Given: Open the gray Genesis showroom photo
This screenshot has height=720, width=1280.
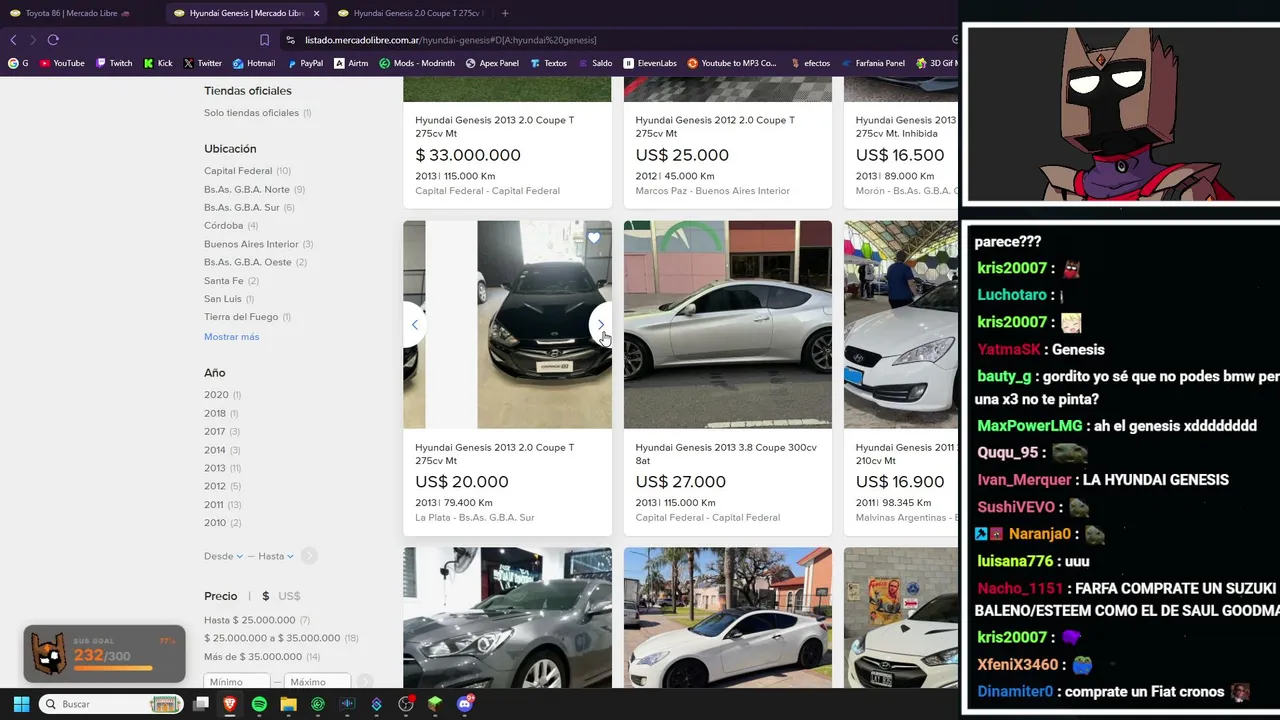Looking at the screenshot, I should (x=508, y=618).
